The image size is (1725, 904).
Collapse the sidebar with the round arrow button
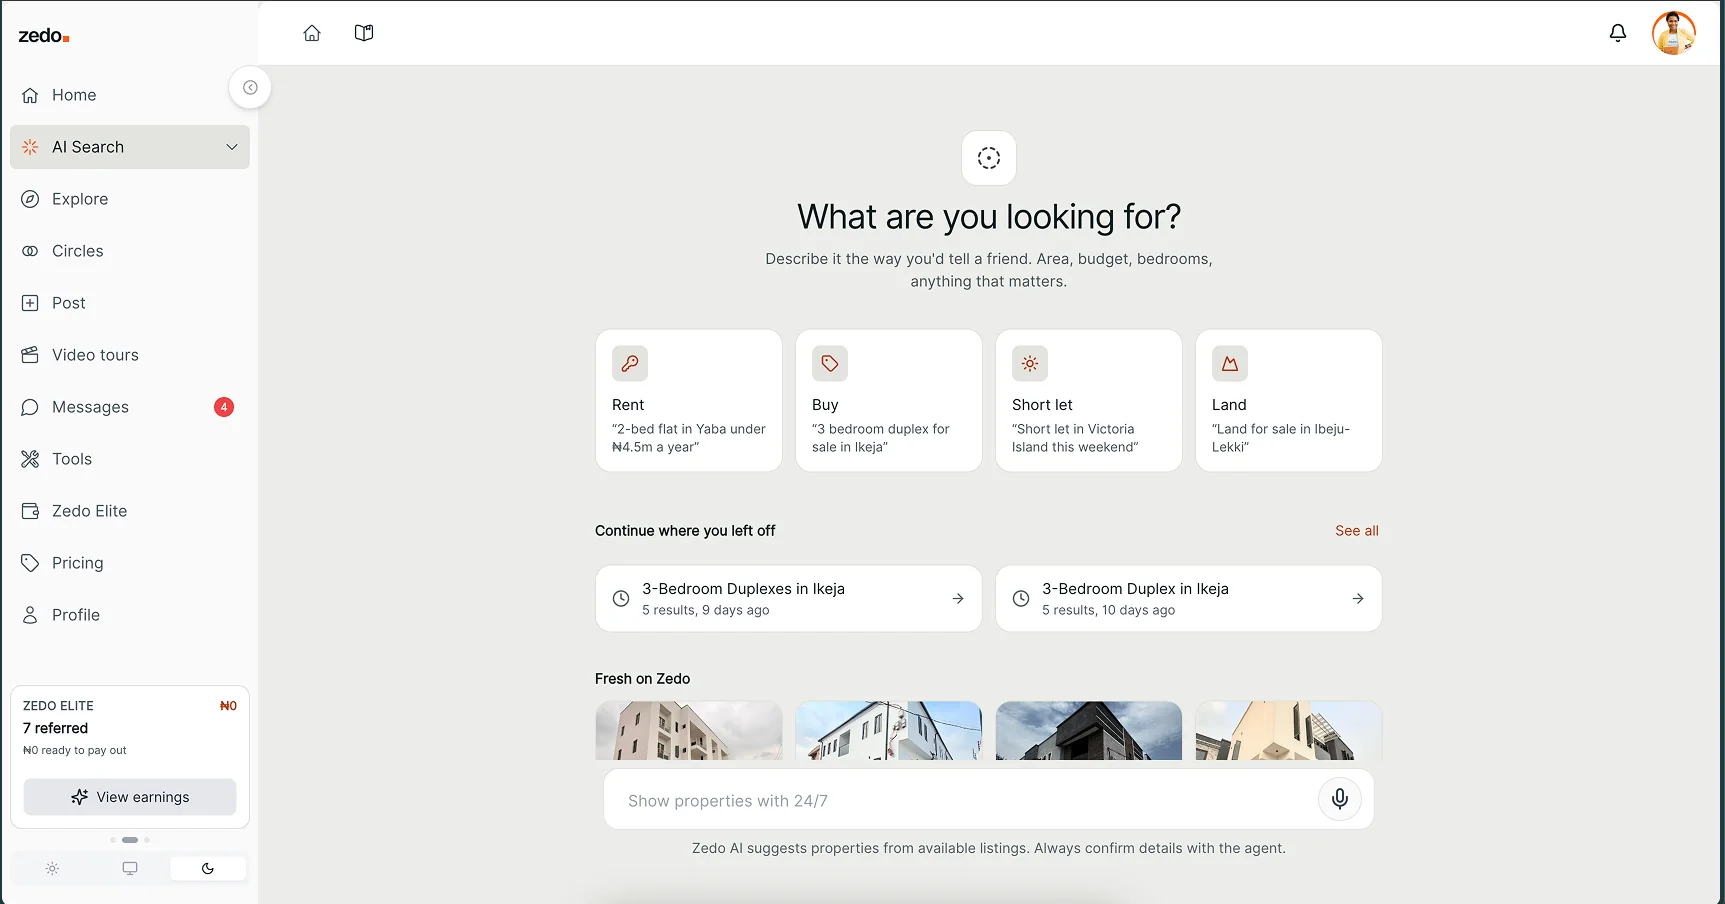click(250, 88)
